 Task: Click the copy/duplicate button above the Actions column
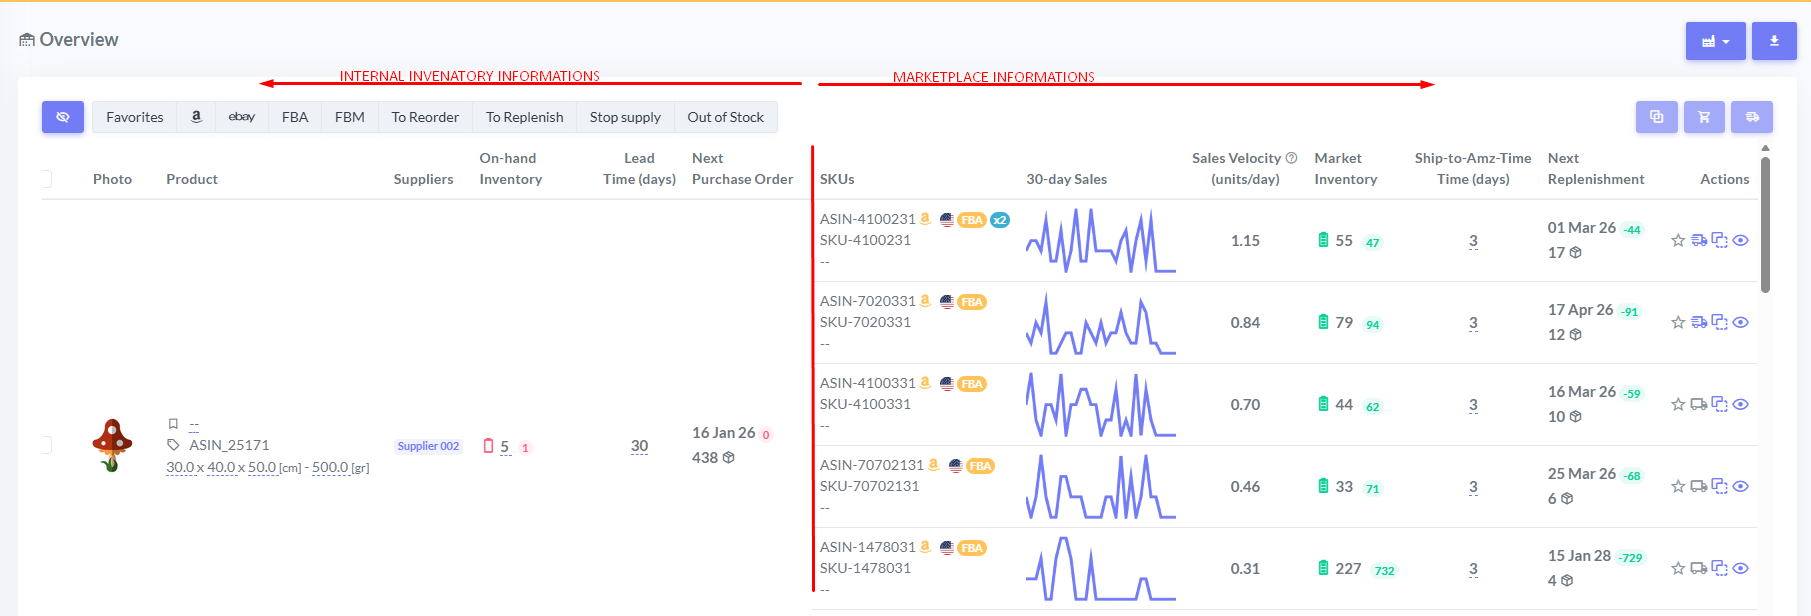coord(1656,117)
